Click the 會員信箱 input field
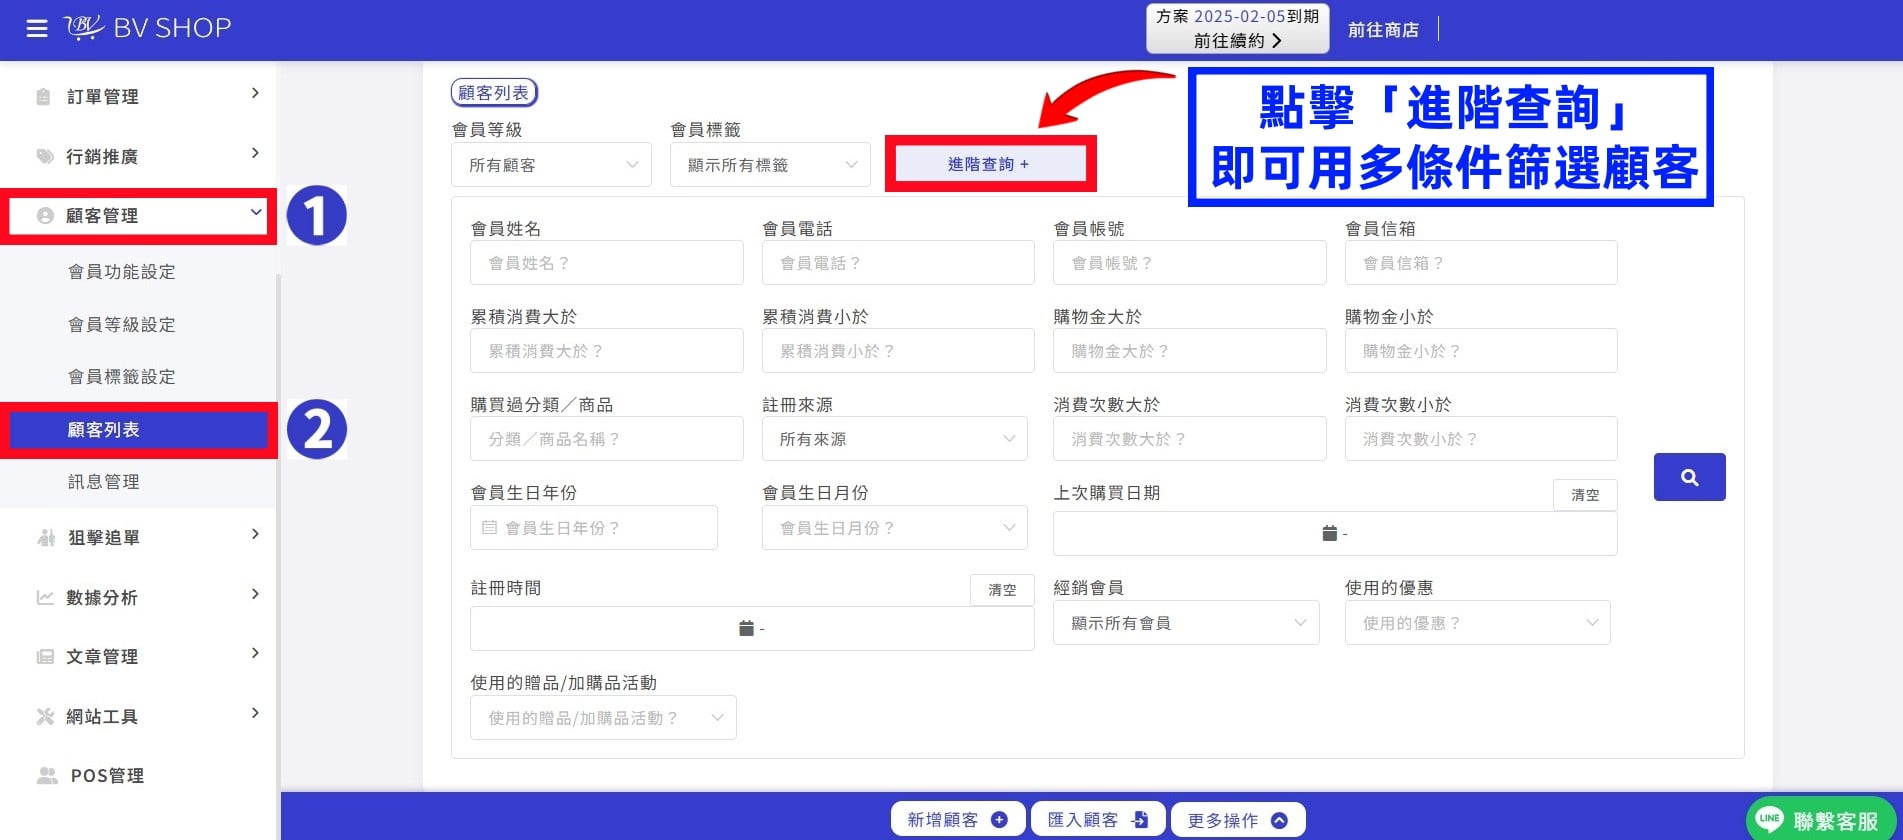The image size is (1903, 840). click(x=1481, y=263)
